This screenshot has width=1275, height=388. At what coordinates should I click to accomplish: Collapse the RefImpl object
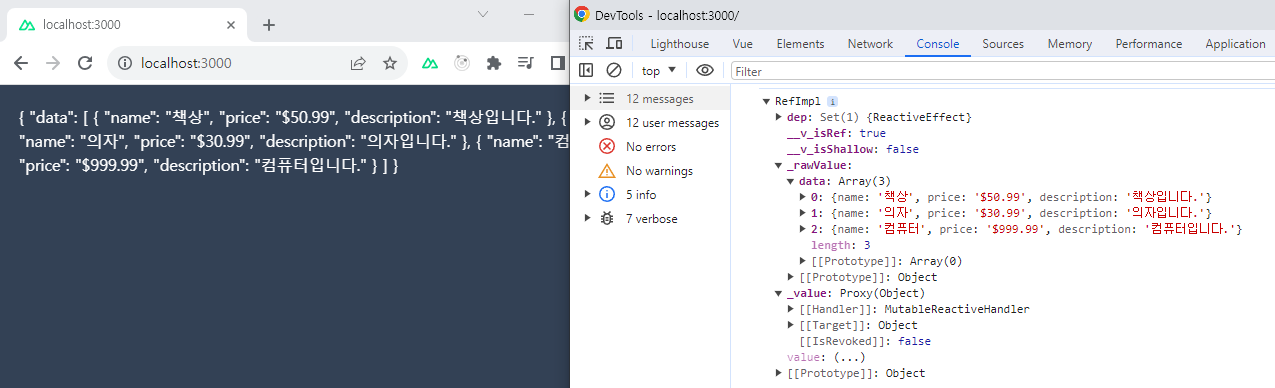pyautogui.click(x=767, y=101)
